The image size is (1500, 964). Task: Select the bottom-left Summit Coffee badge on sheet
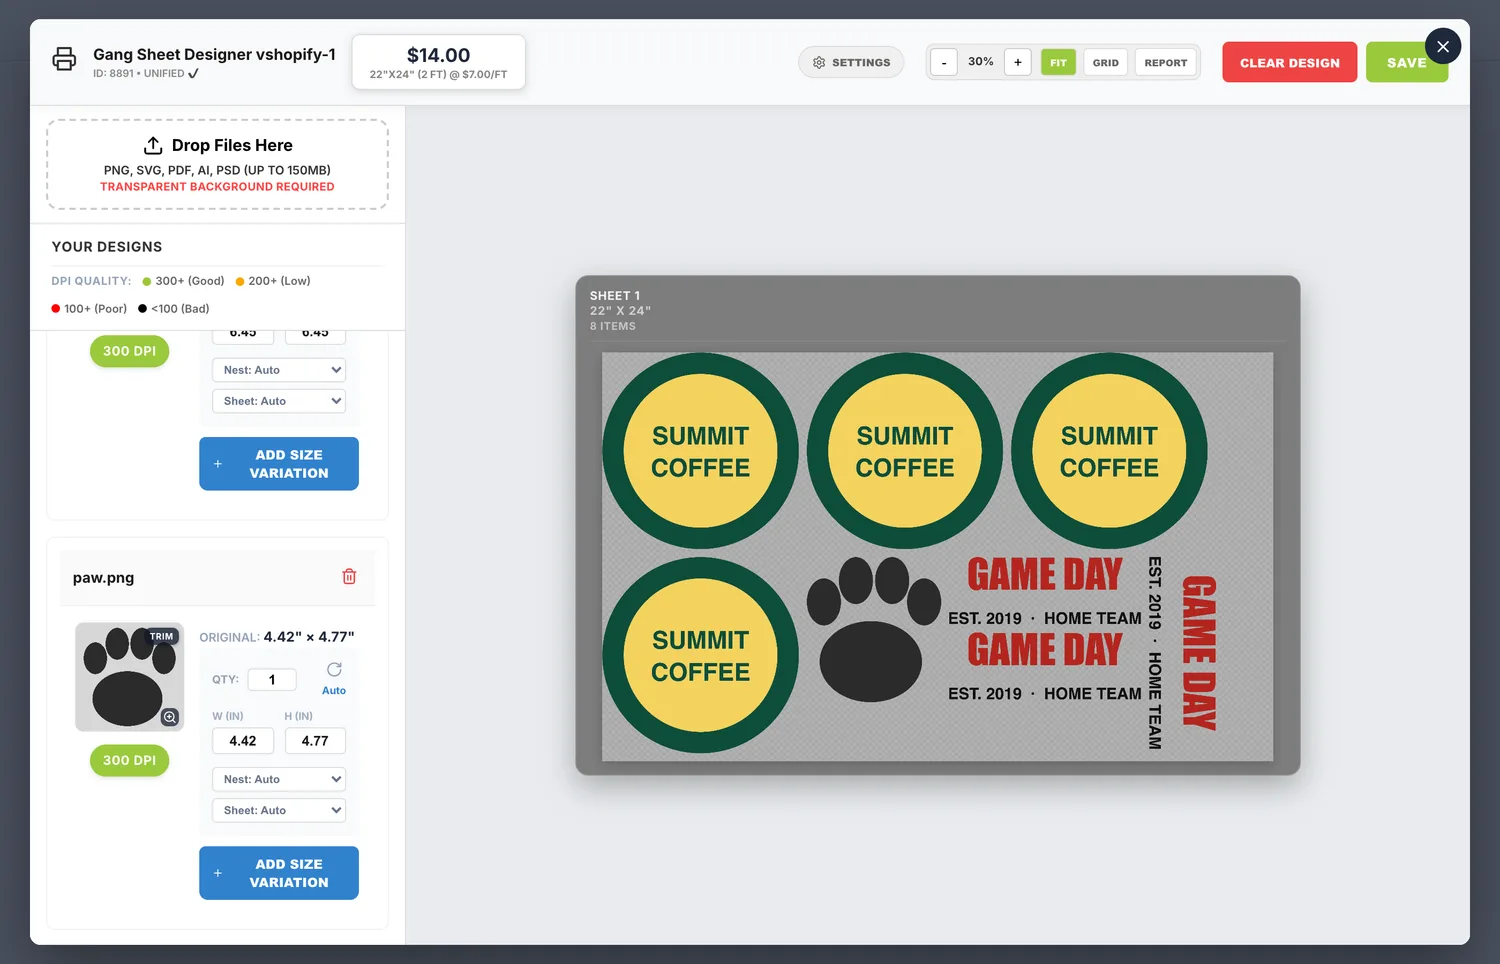(700, 655)
